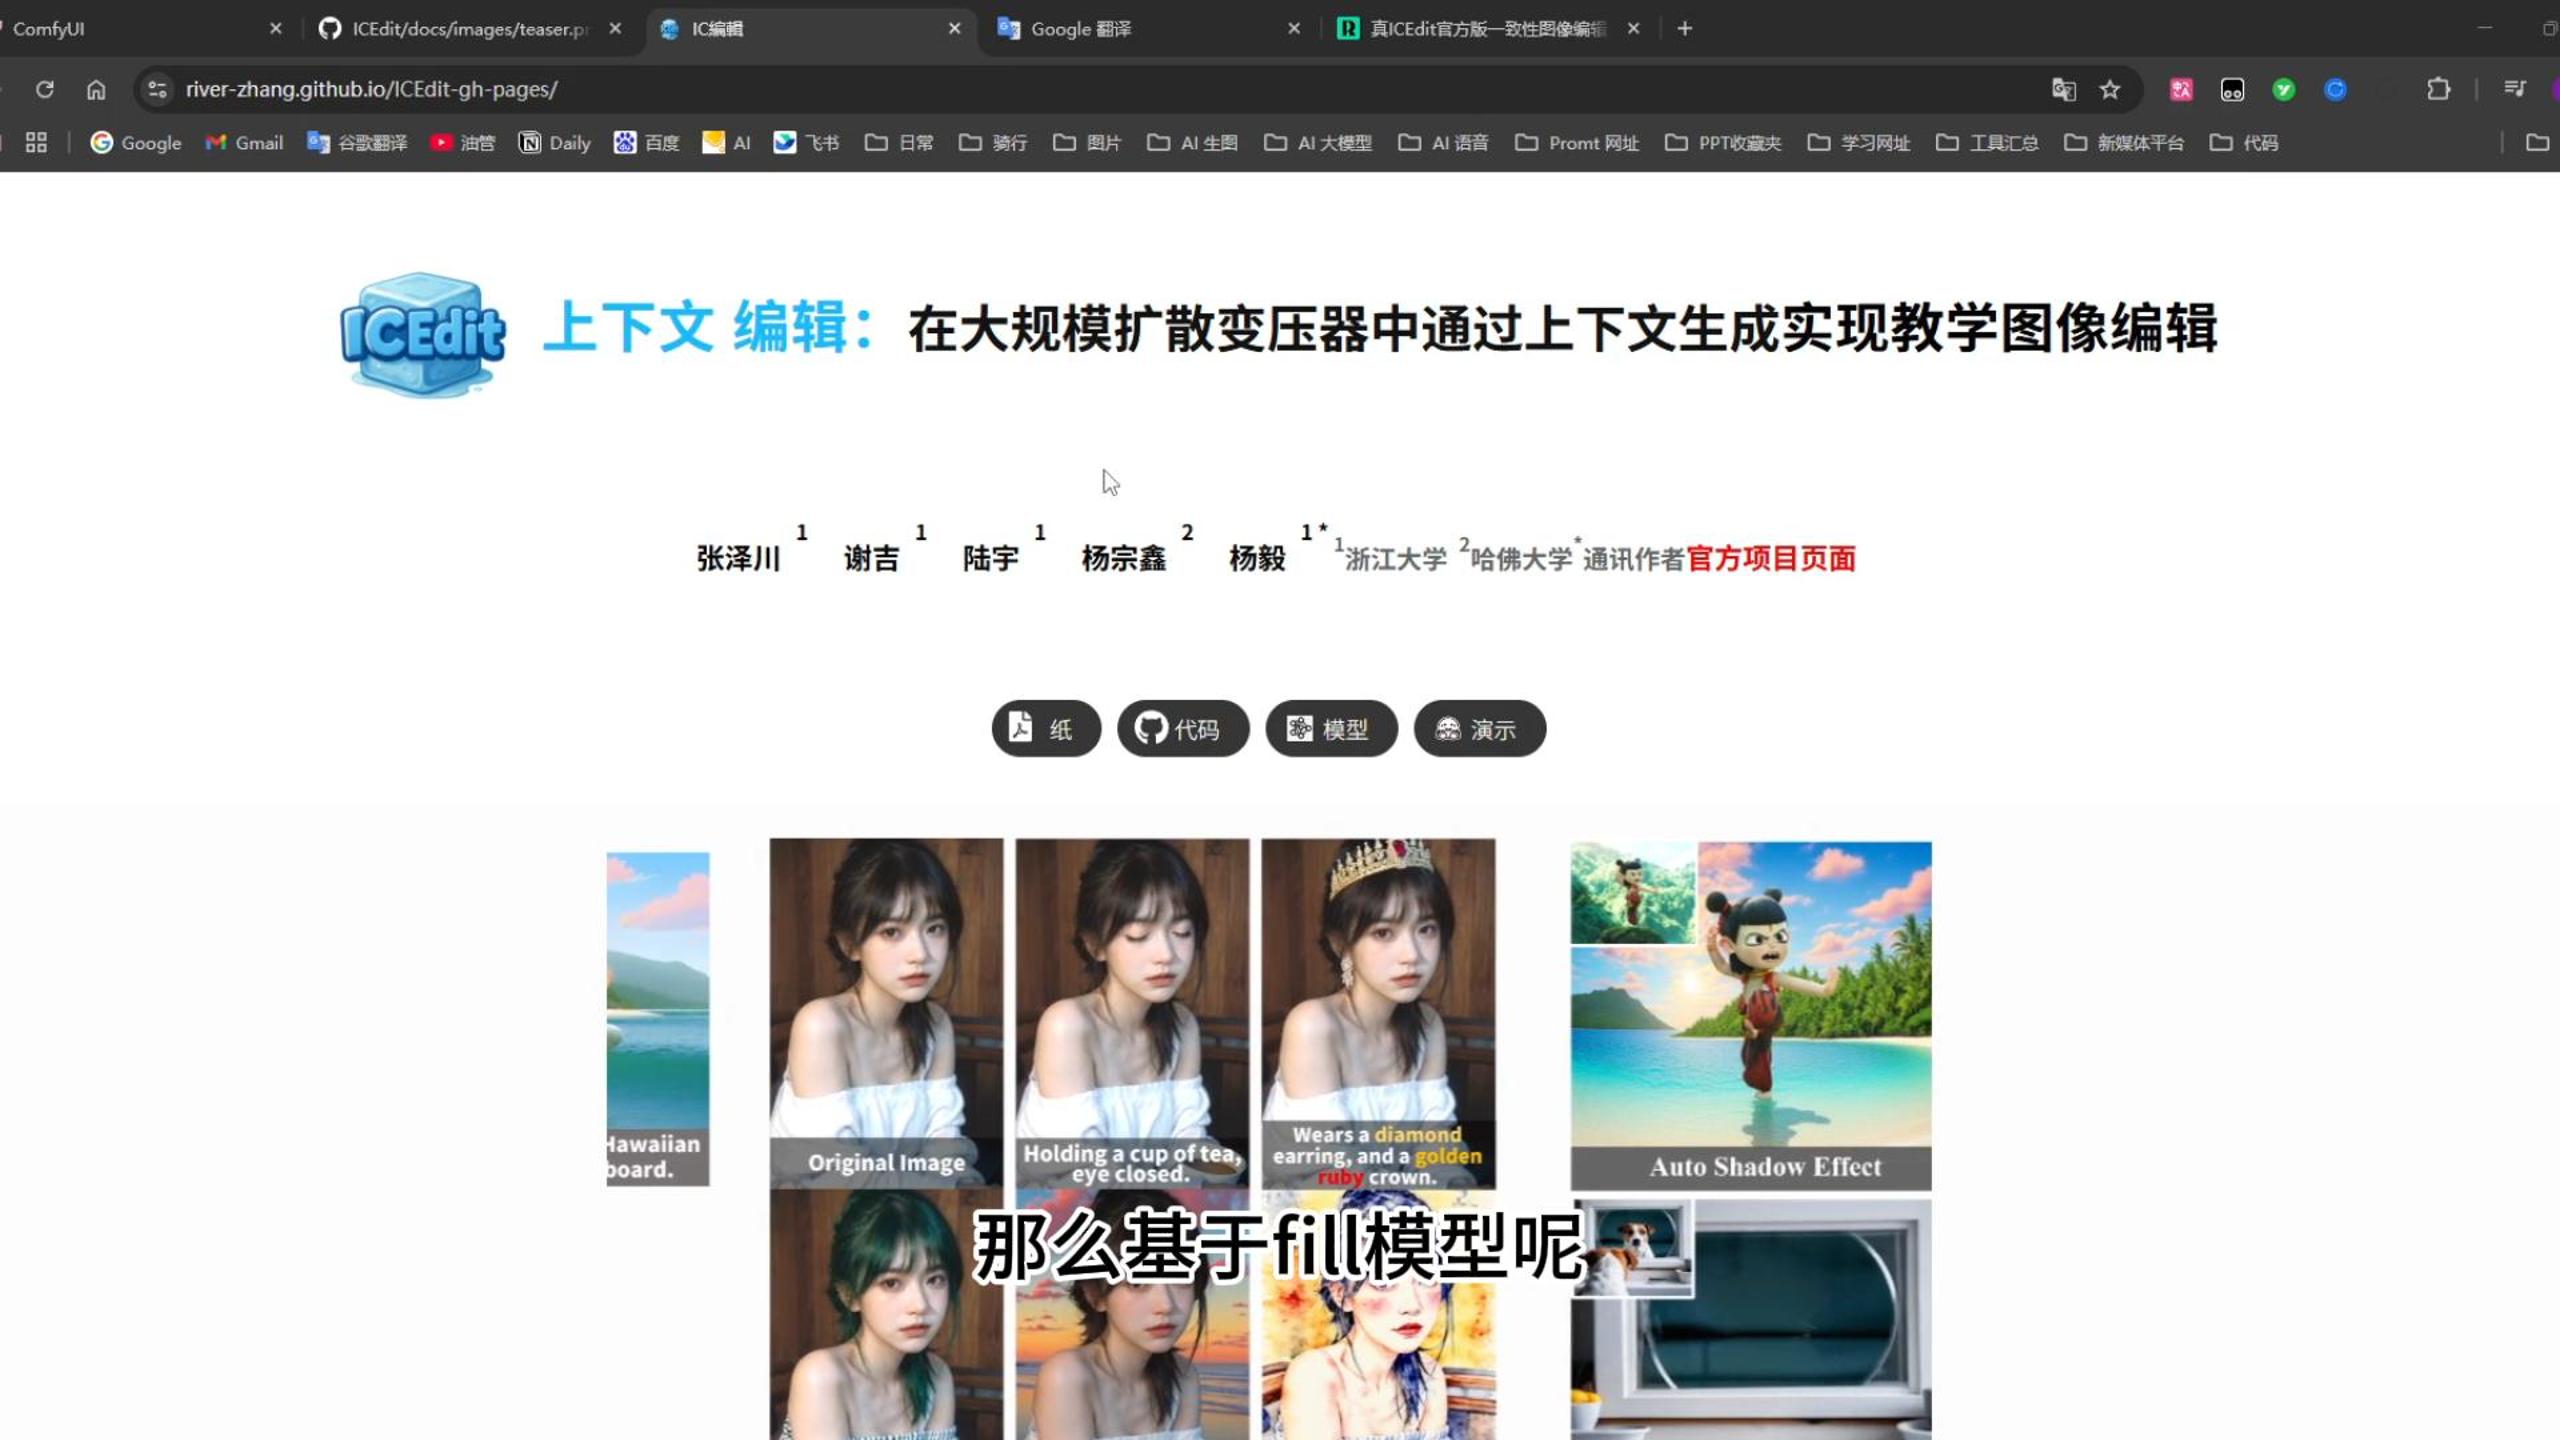Open the 官方项目页面 red link
Viewport: 2560px width, 1440px height.
pyautogui.click(x=1770, y=558)
